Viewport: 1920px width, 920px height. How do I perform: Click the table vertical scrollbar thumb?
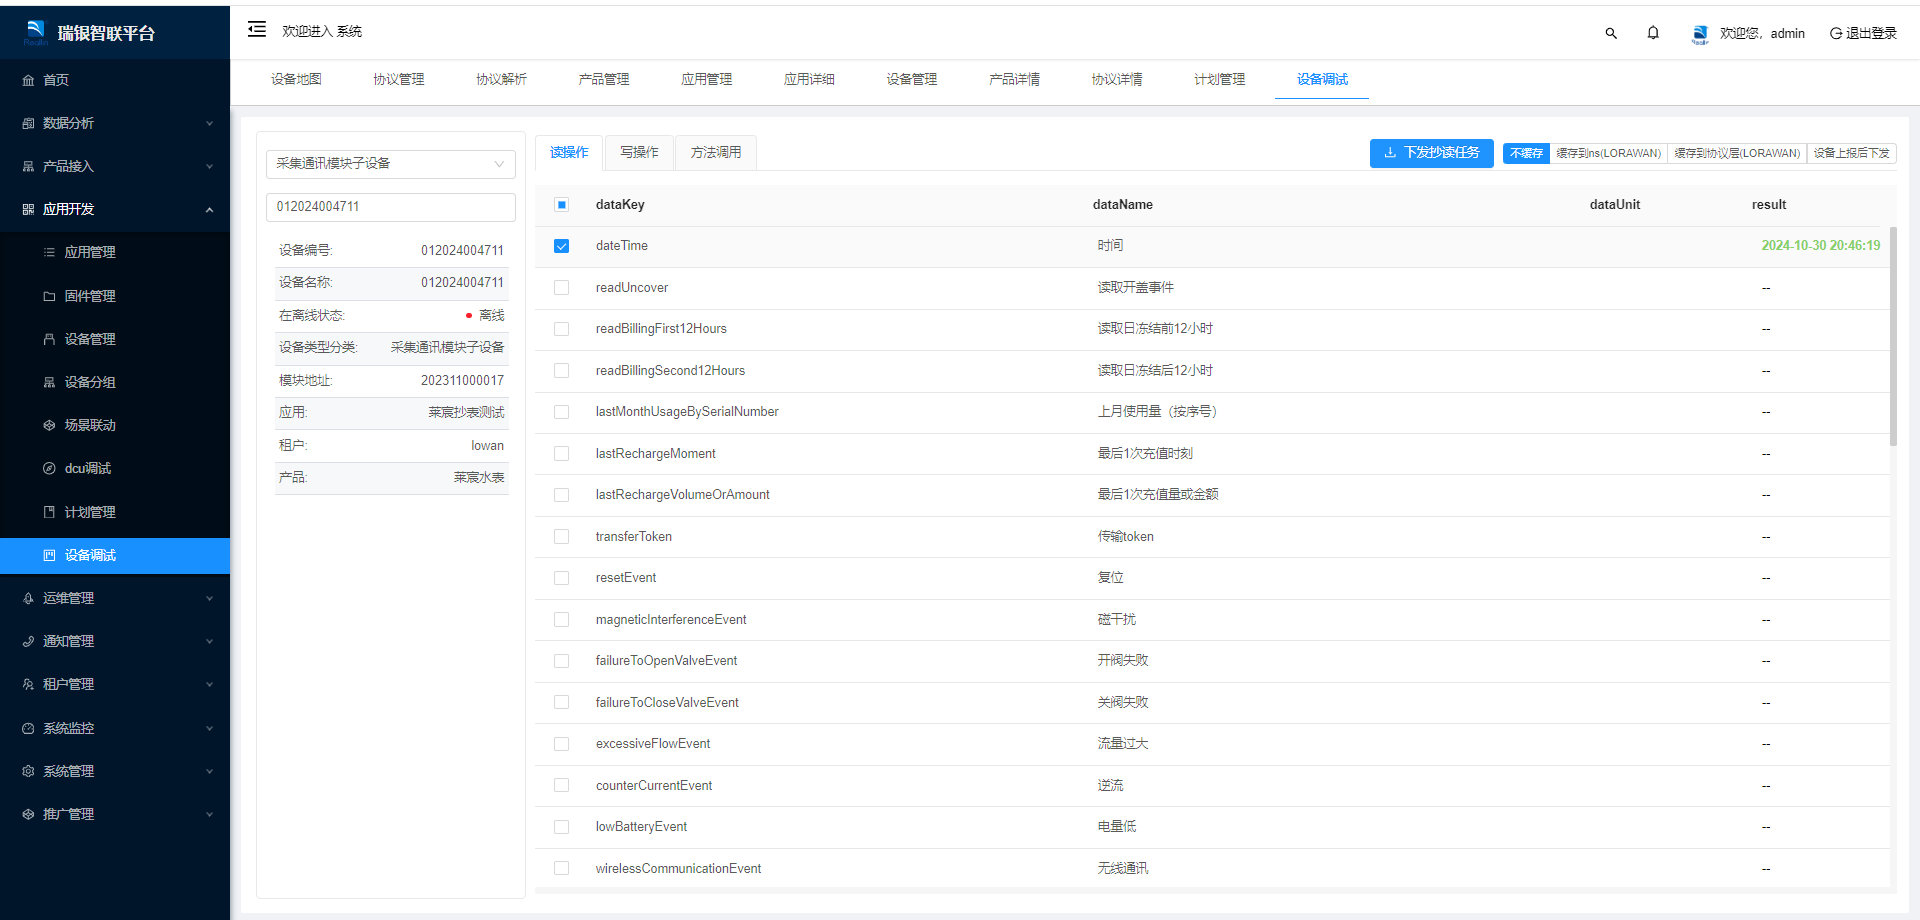tap(1893, 336)
